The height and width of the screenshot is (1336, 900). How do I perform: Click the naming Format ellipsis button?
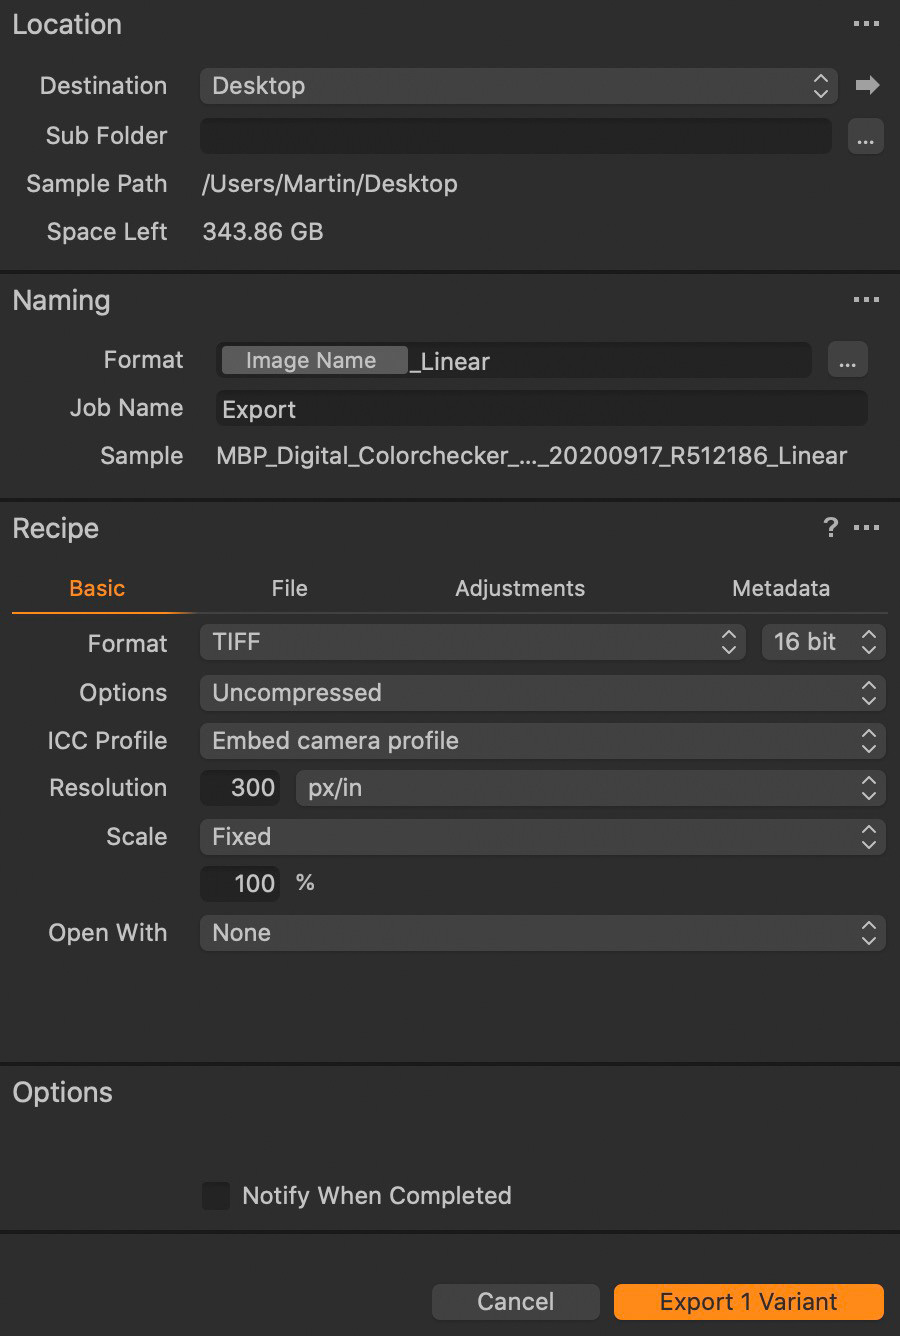click(x=847, y=360)
